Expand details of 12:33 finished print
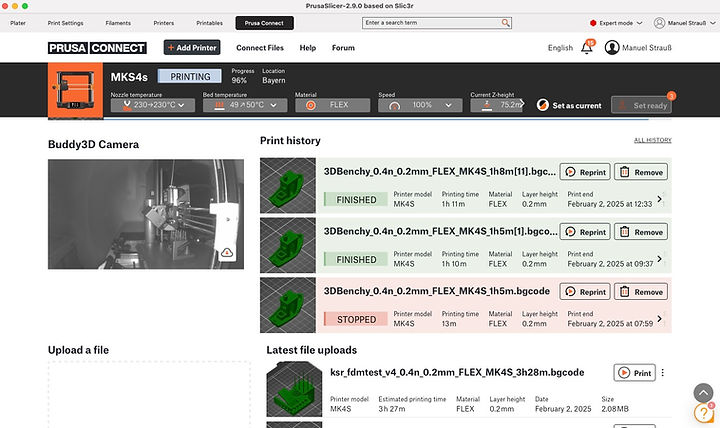The height and width of the screenshot is (428, 720). (660, 199)
